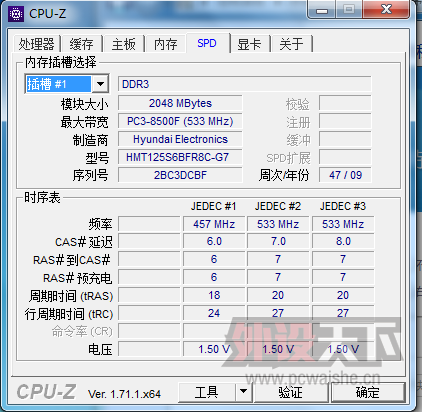
Task: Minimize the CPU-Z window
Action: (x=322, y=10)
